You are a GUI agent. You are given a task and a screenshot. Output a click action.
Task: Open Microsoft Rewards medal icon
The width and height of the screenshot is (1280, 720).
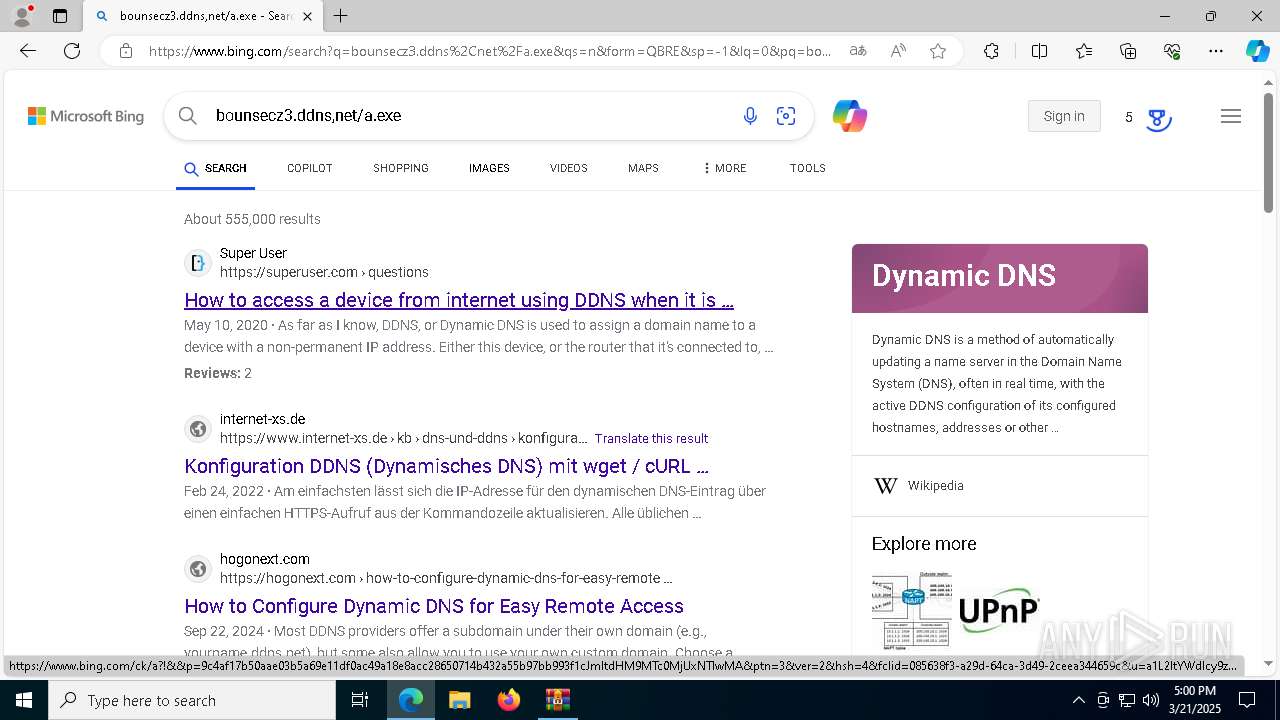pyautogui.click(x=1158, y=118)
